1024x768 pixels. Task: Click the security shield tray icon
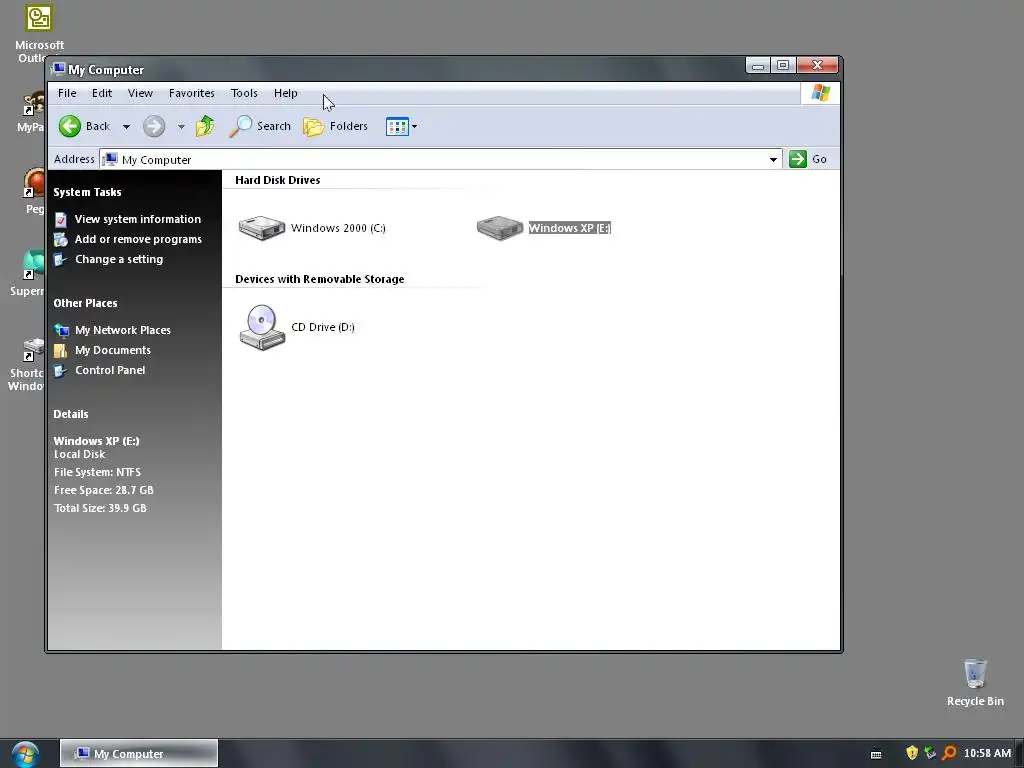coord(912,753)
